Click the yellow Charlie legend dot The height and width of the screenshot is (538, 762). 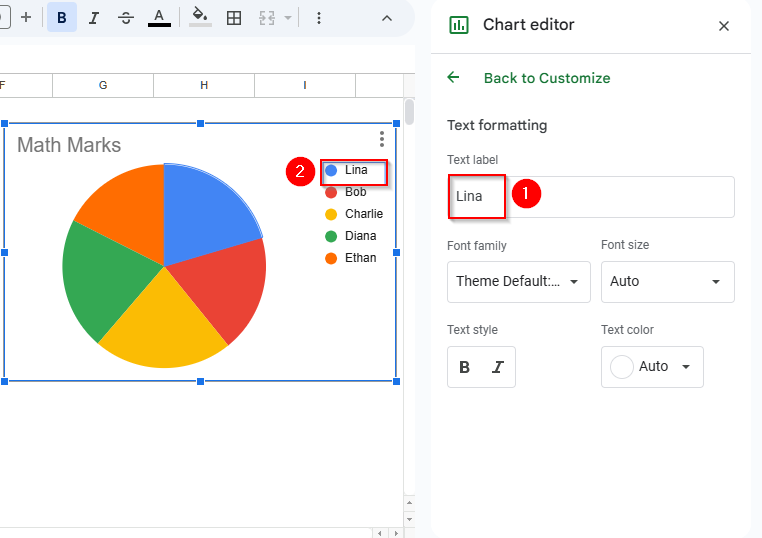coord(331,214)
